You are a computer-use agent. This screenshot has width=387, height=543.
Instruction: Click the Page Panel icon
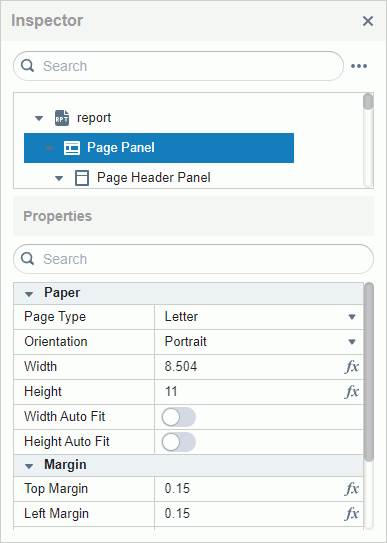coord(72,148)
